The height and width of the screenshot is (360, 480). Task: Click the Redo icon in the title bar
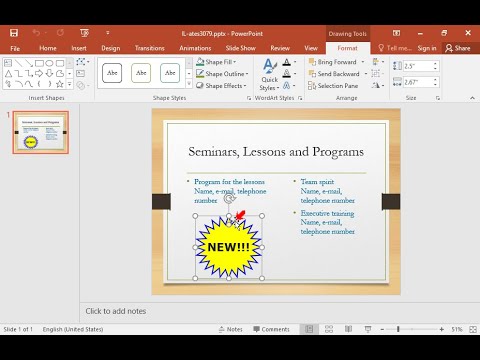click(x=60, y=33)
